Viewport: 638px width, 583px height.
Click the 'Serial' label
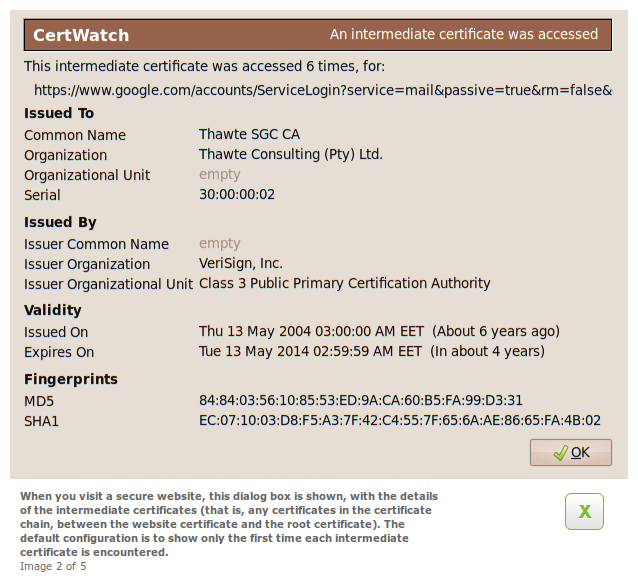point(42,195)
